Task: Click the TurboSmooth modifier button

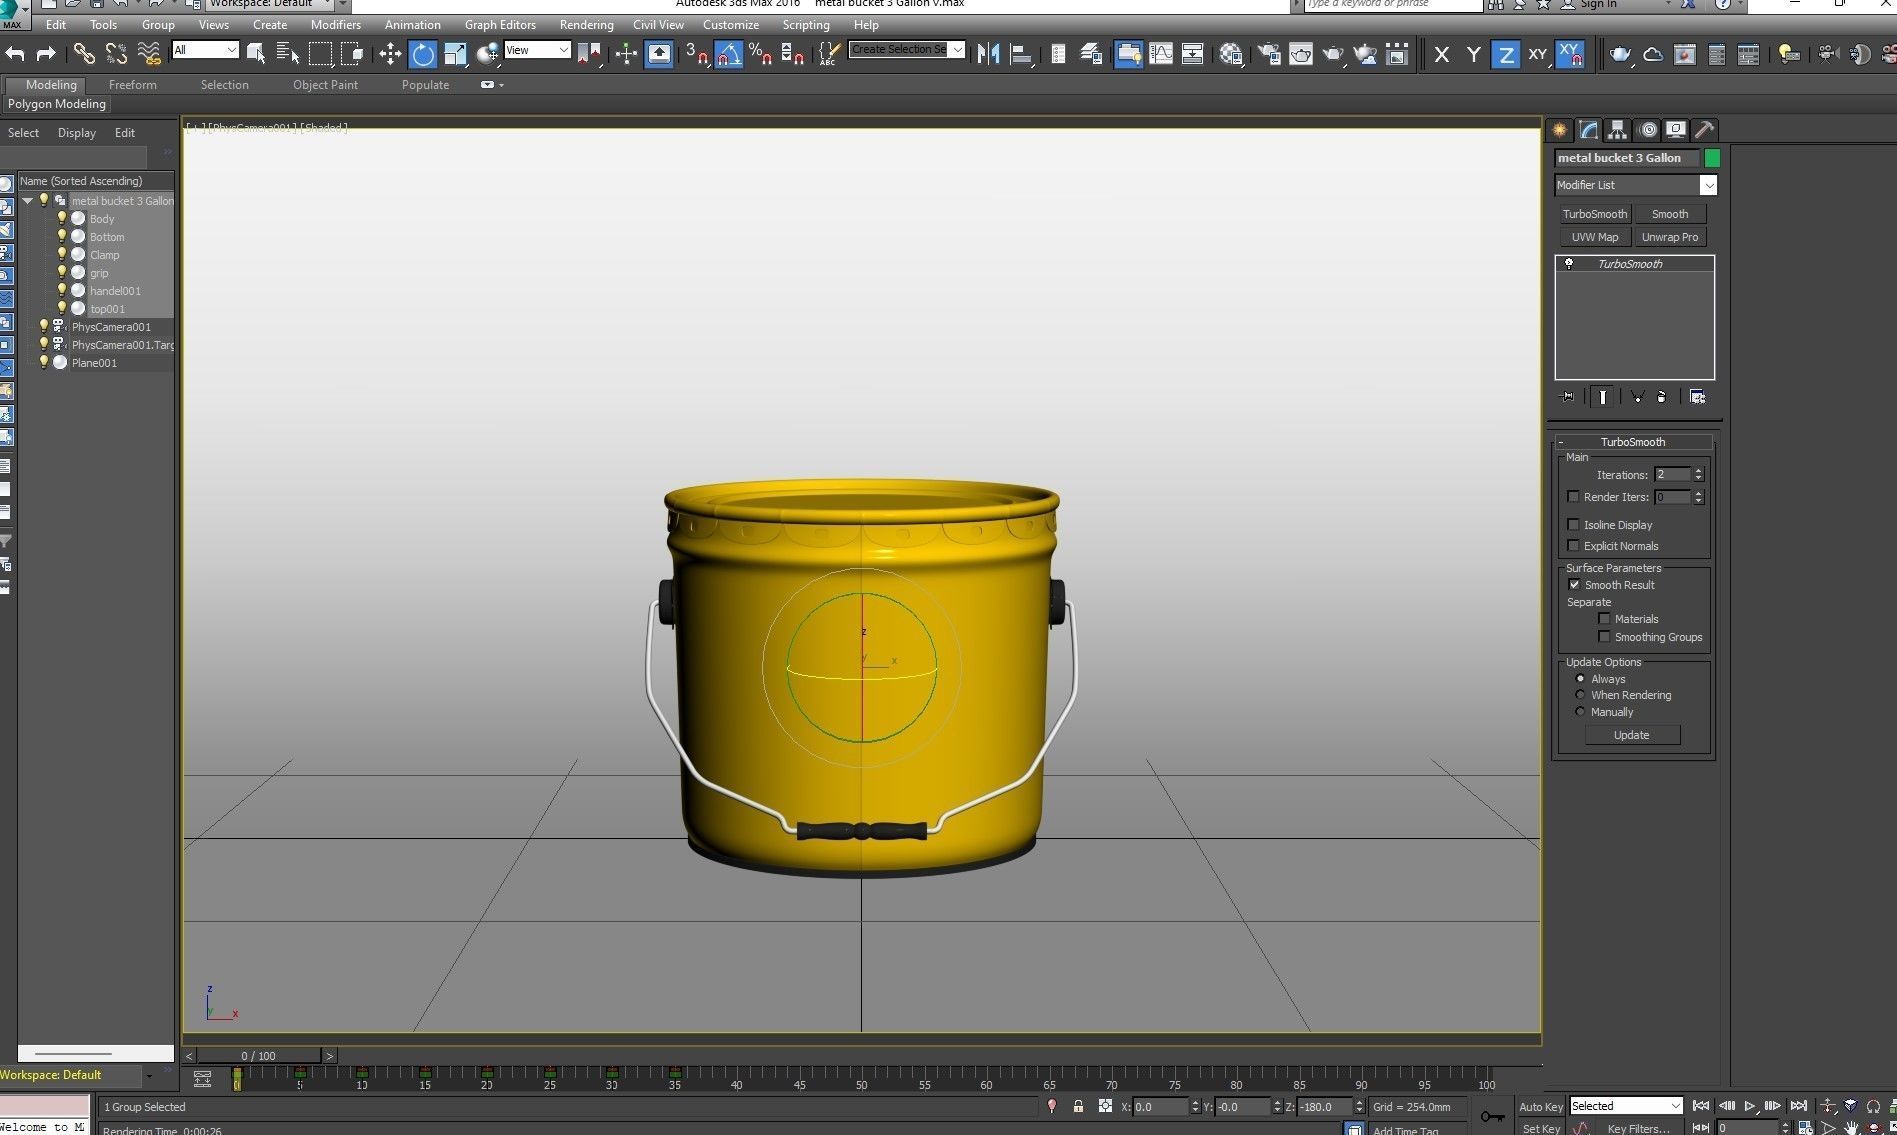Action: [x=1594, y=214]
